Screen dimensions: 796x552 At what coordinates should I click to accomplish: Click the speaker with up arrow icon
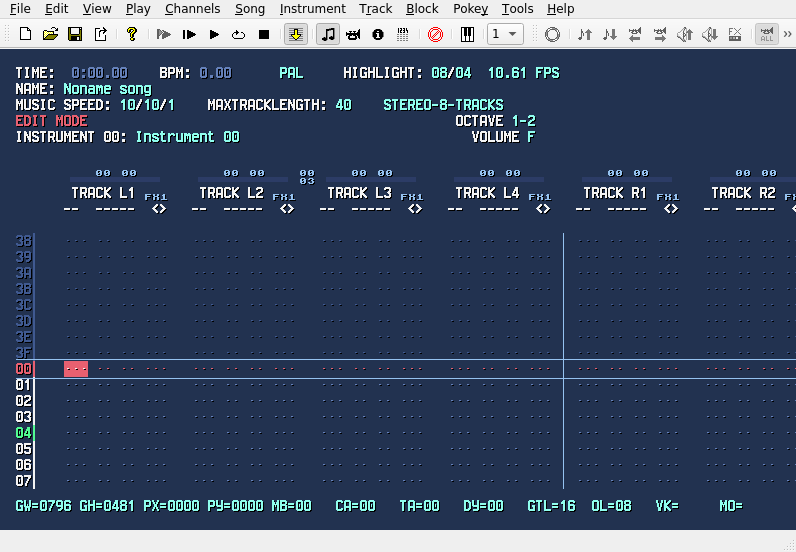point(684,35)
